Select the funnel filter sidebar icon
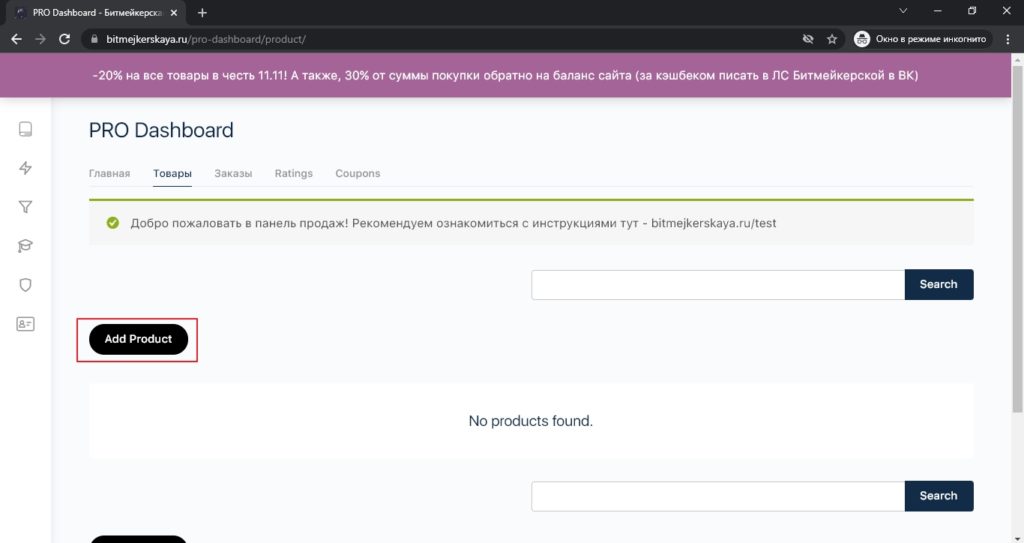Image resolution: width=1024 pixels, height=543 pixels. (x=25, y=207)
